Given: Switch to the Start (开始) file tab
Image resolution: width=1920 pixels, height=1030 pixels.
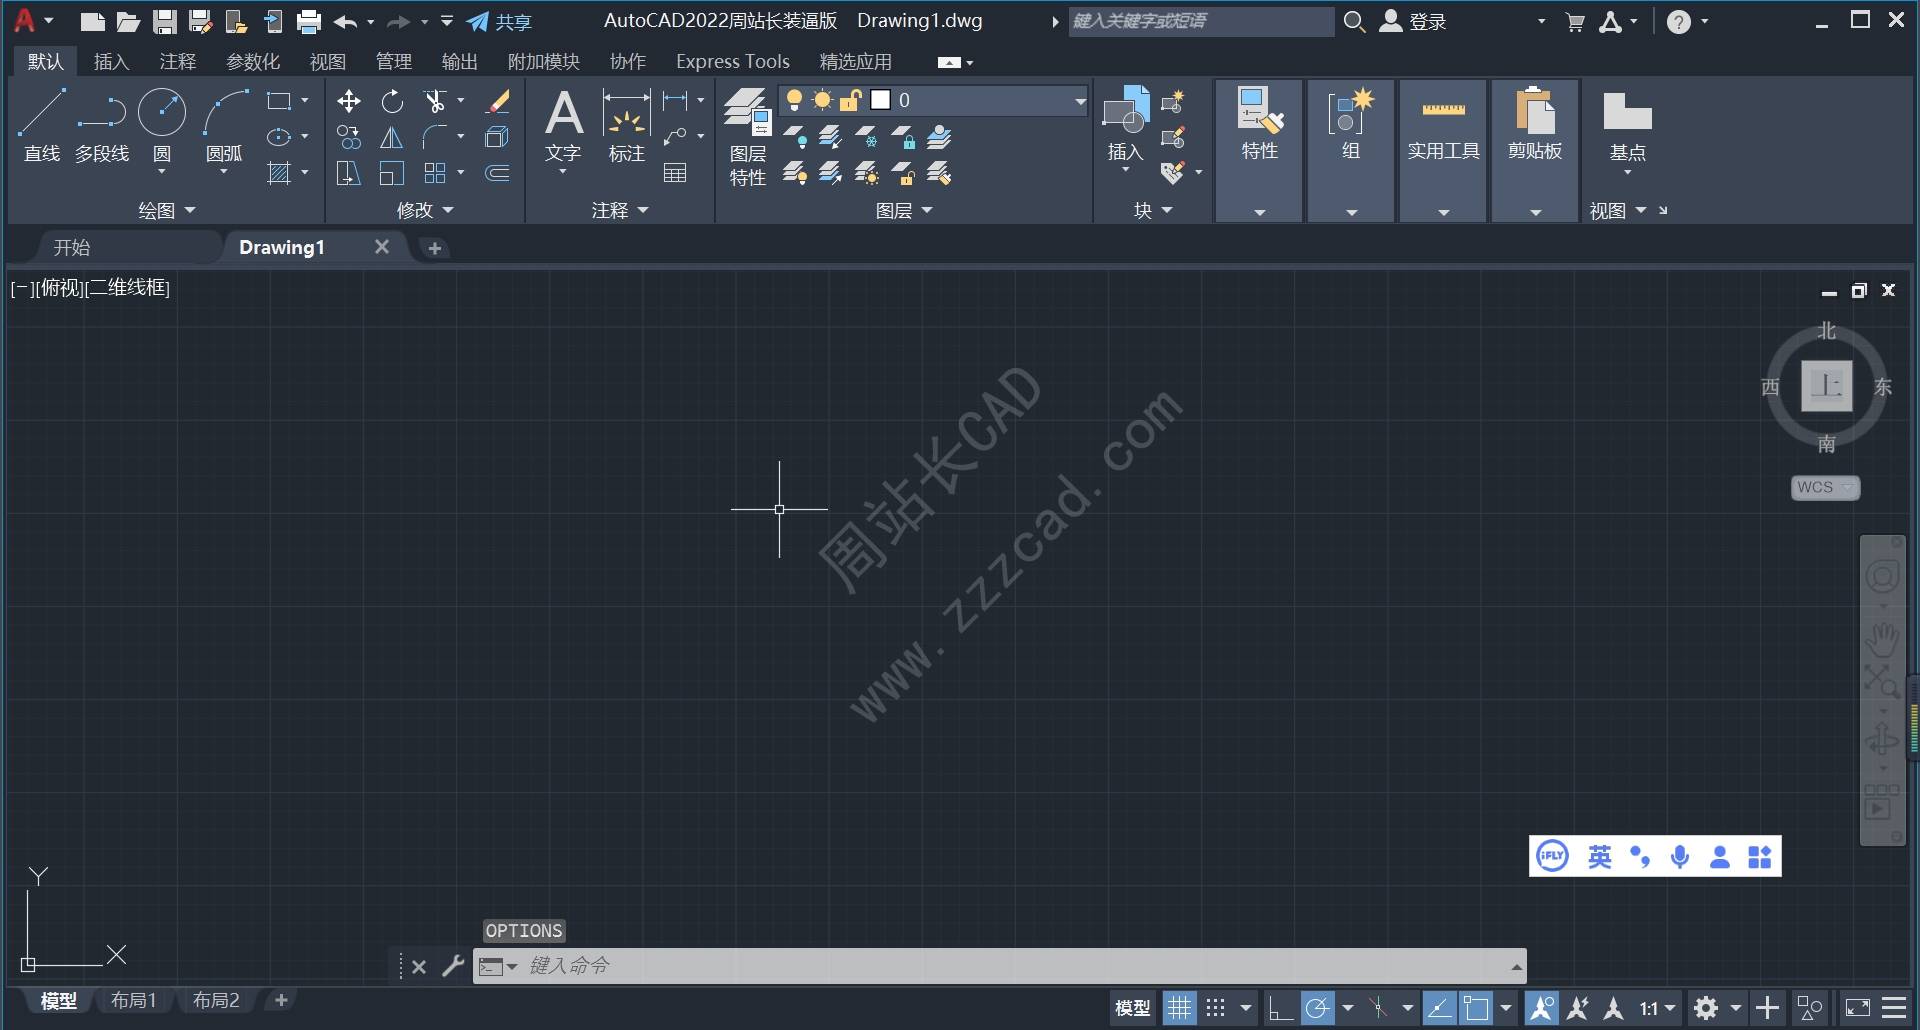Looking at the screenshot, I should point(72,247).
